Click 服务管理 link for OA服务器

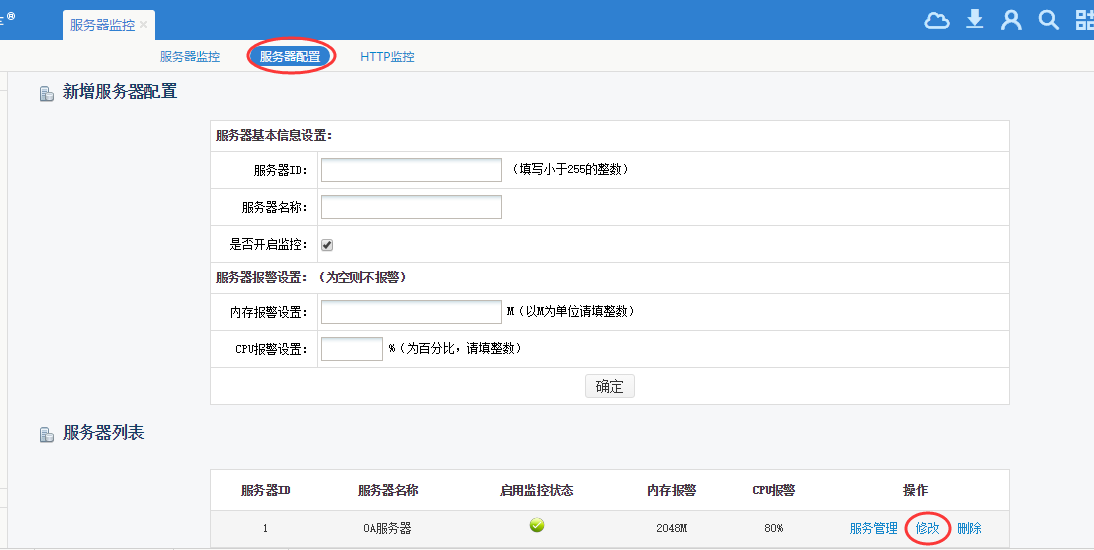(873, 528)
